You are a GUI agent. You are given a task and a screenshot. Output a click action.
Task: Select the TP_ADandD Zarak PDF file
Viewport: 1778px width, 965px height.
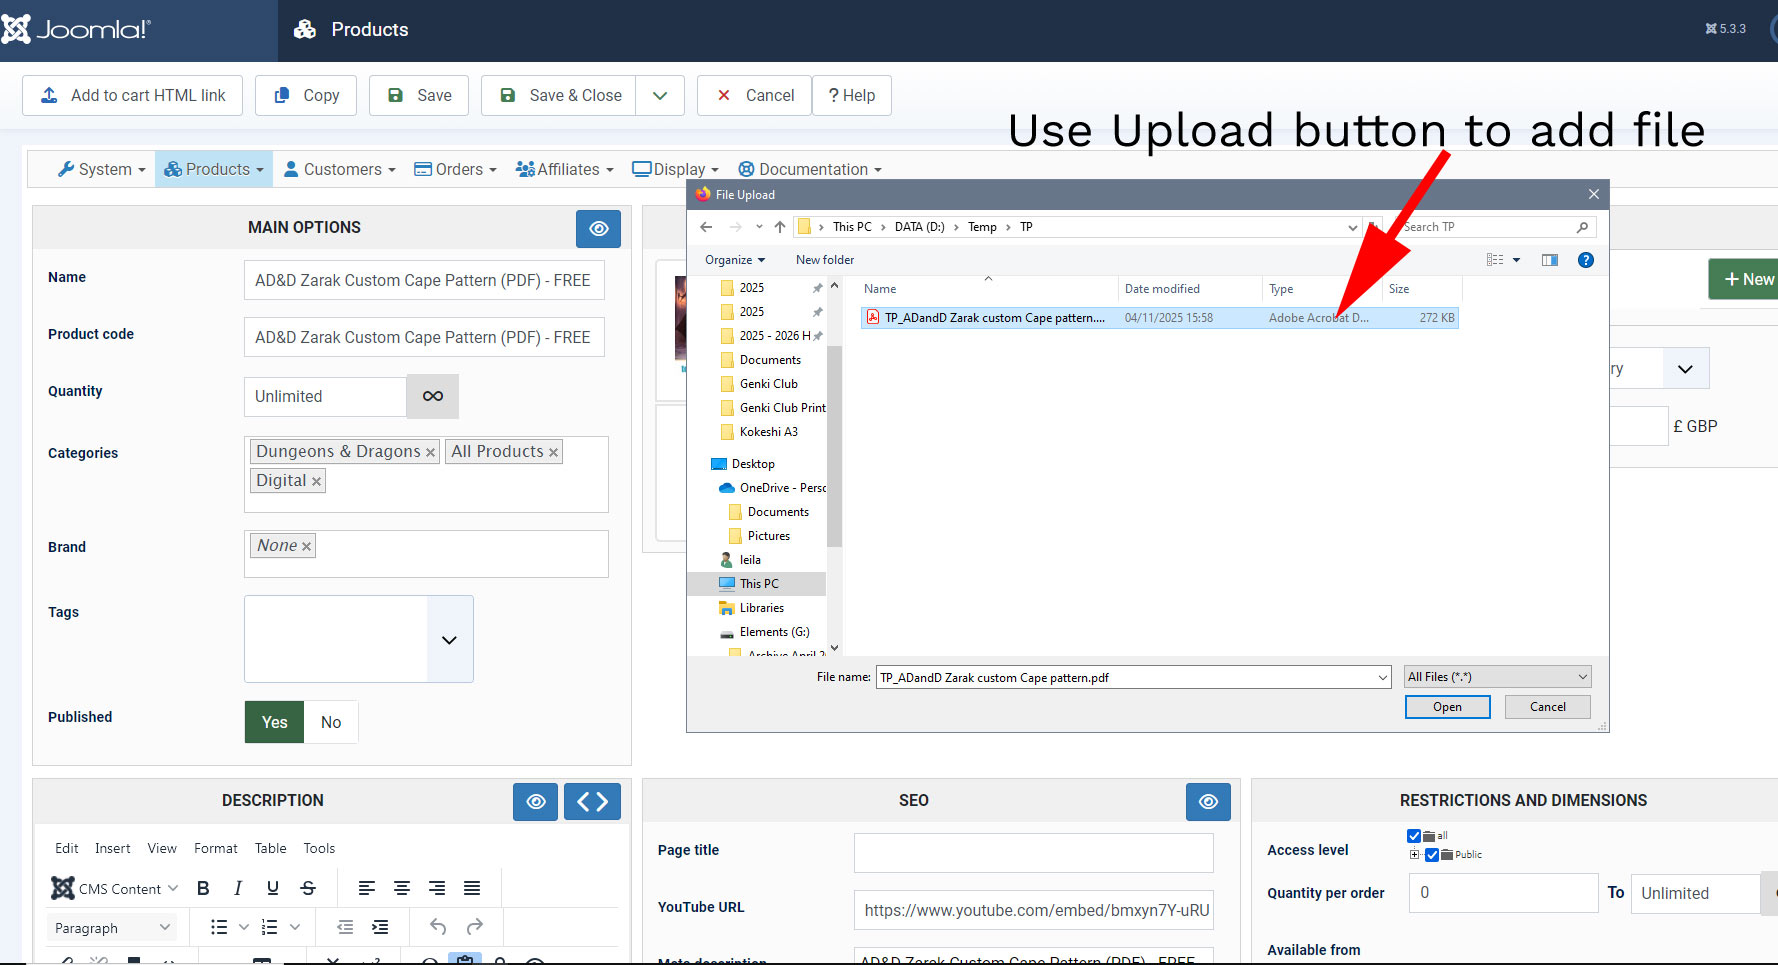coord(994,318)
